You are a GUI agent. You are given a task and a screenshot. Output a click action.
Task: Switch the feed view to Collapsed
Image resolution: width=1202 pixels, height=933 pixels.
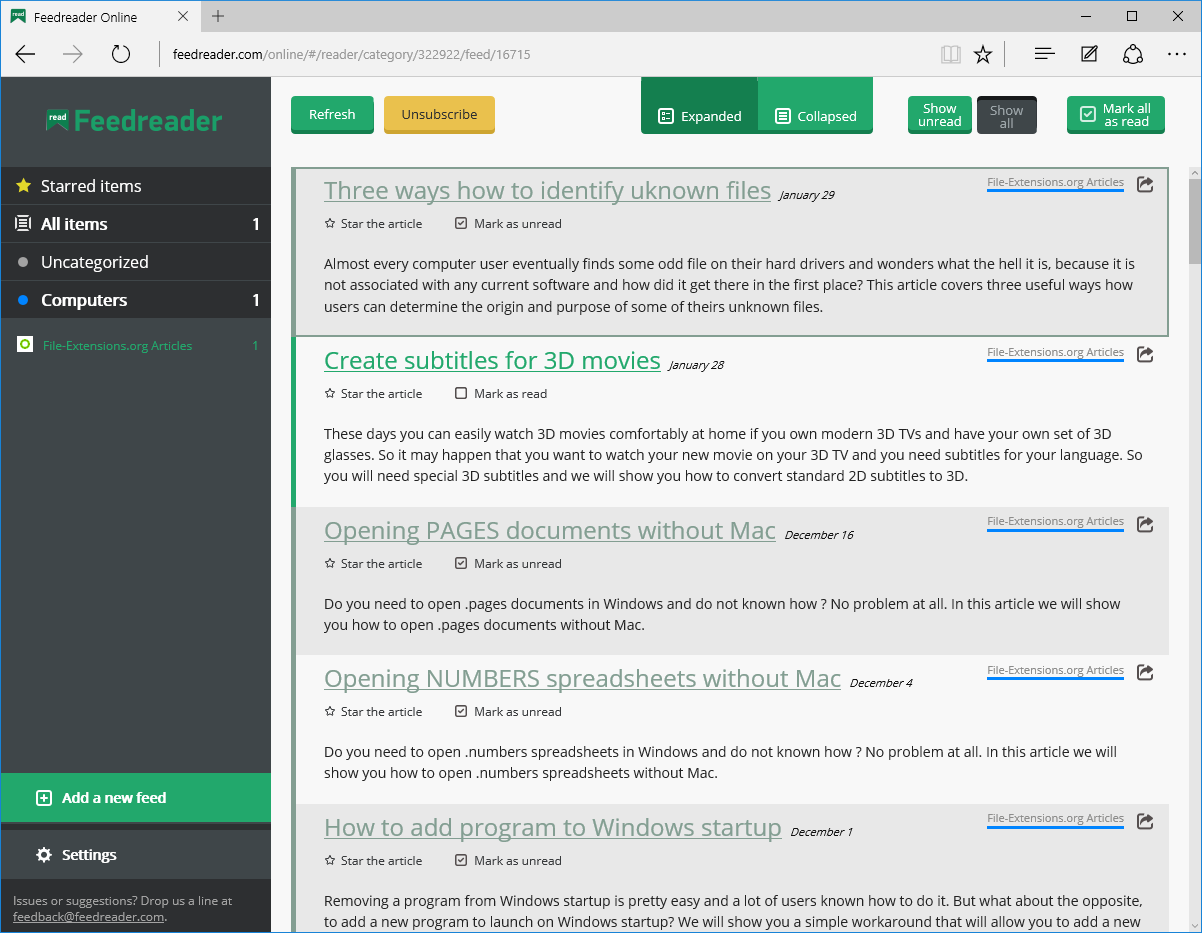815,115
